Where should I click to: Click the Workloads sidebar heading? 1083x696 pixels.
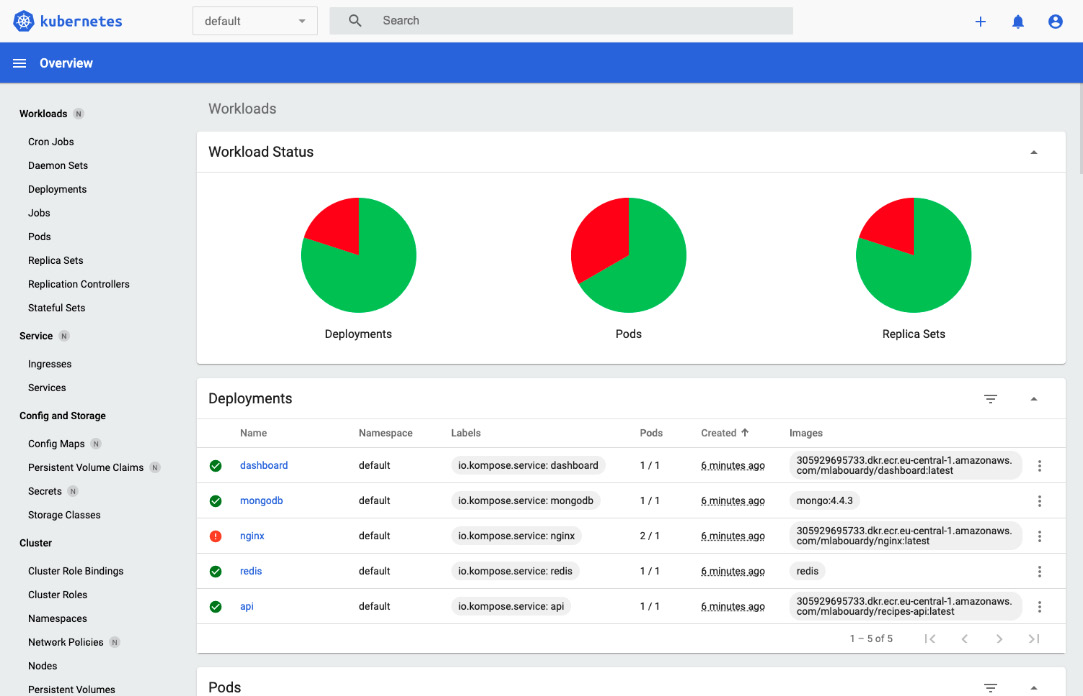point(43,114)
